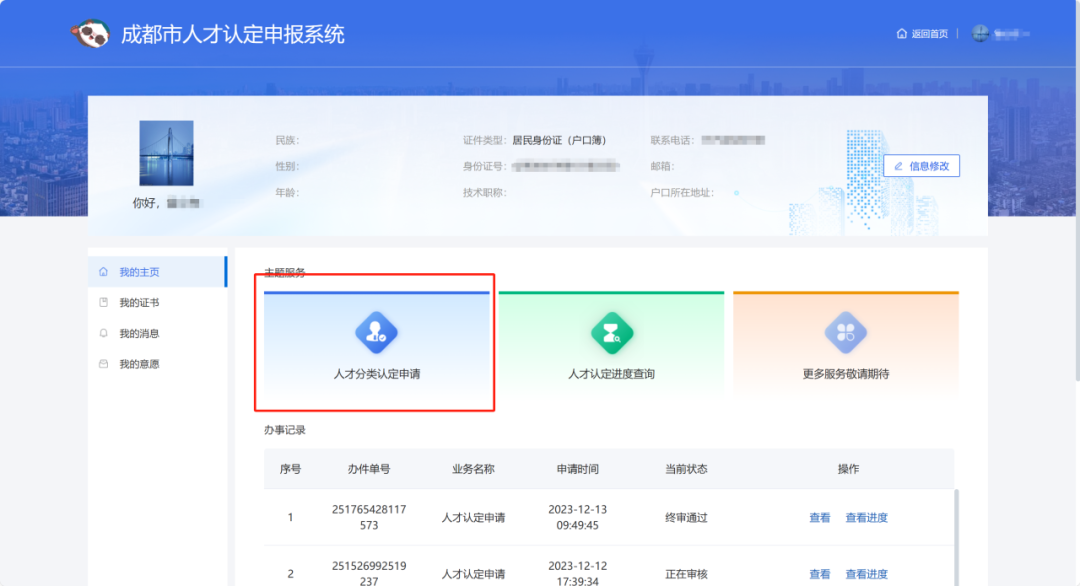Open the 我的主页 menu item
This screenshot has width=1080, height=586.
[139, 272]
